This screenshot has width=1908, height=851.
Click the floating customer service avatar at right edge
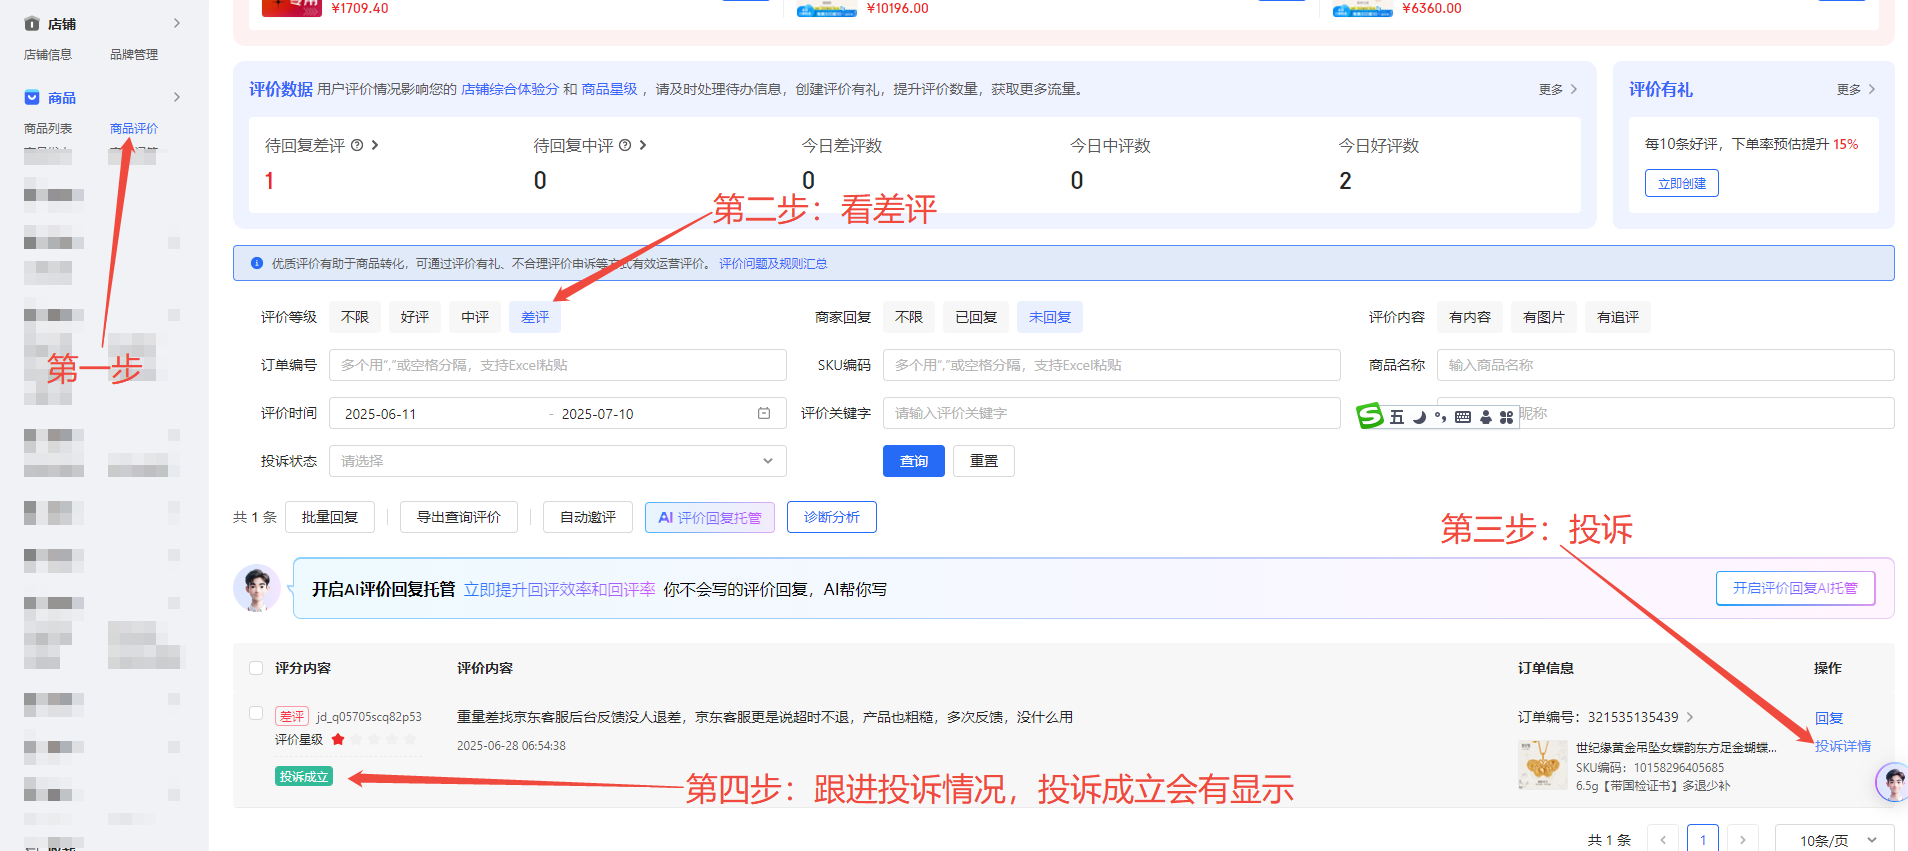(x=1892, y=781)
